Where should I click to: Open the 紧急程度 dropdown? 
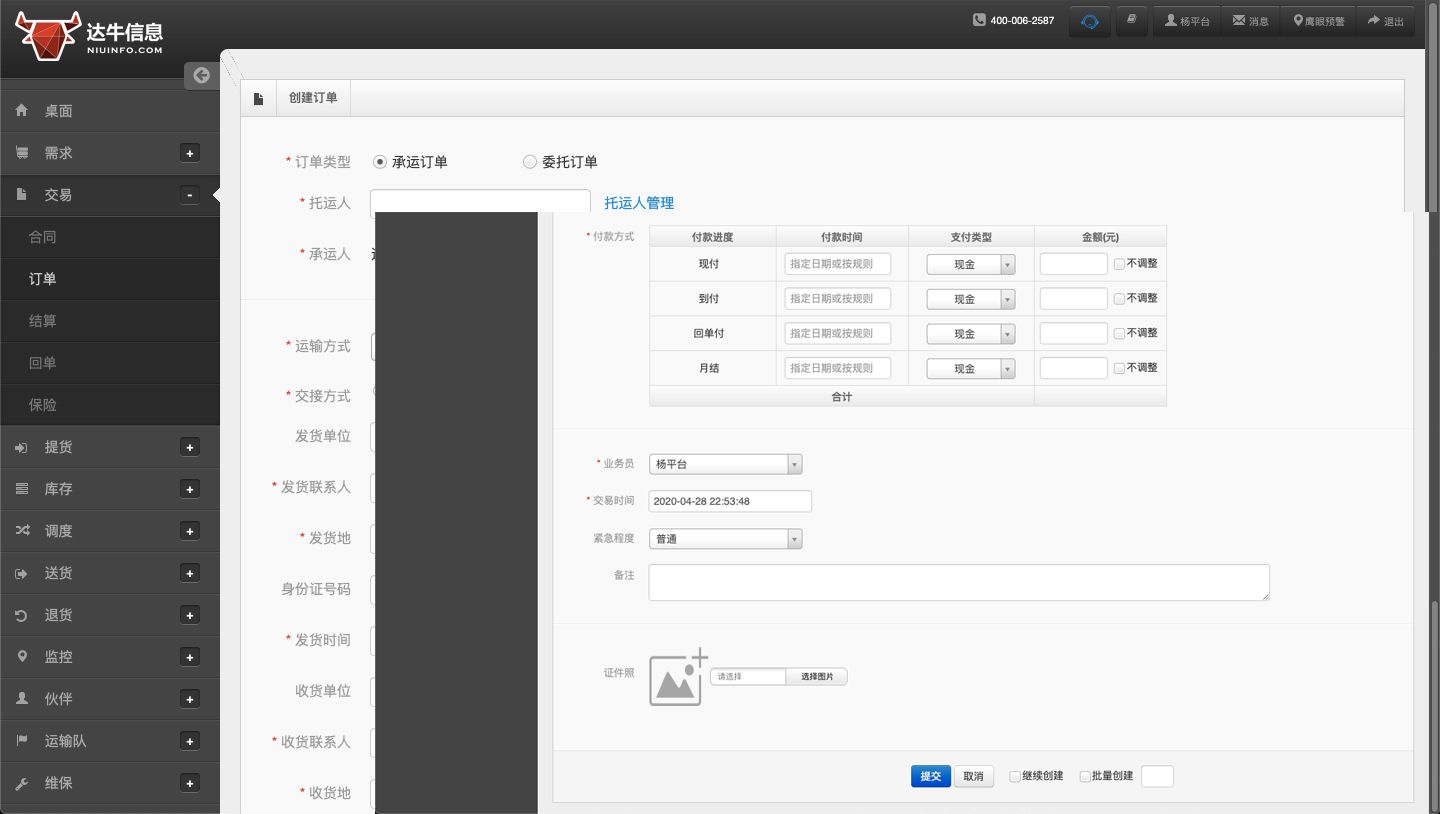725,539
